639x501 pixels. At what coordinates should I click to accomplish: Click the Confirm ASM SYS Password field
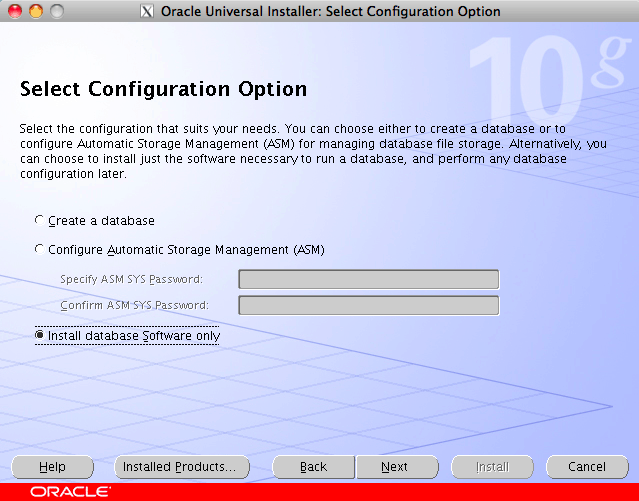pyautogui.click(x=368, y=305)
